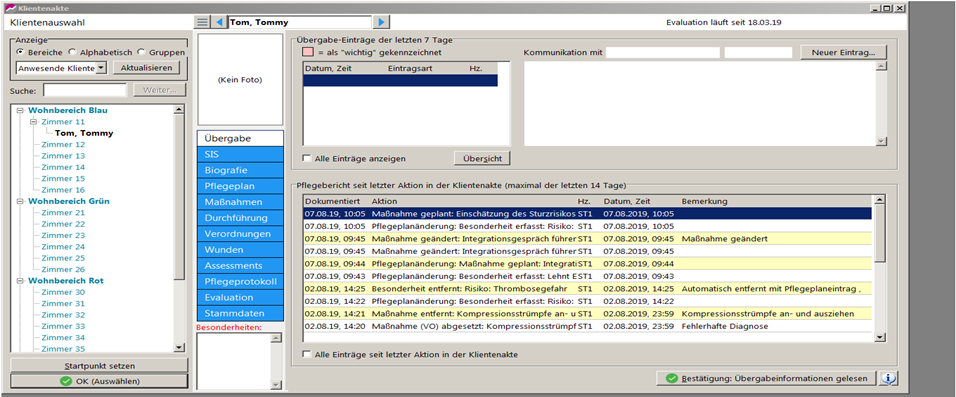
Task: Collapse the Zimmer 11 tree node
Action: (34, 122)
